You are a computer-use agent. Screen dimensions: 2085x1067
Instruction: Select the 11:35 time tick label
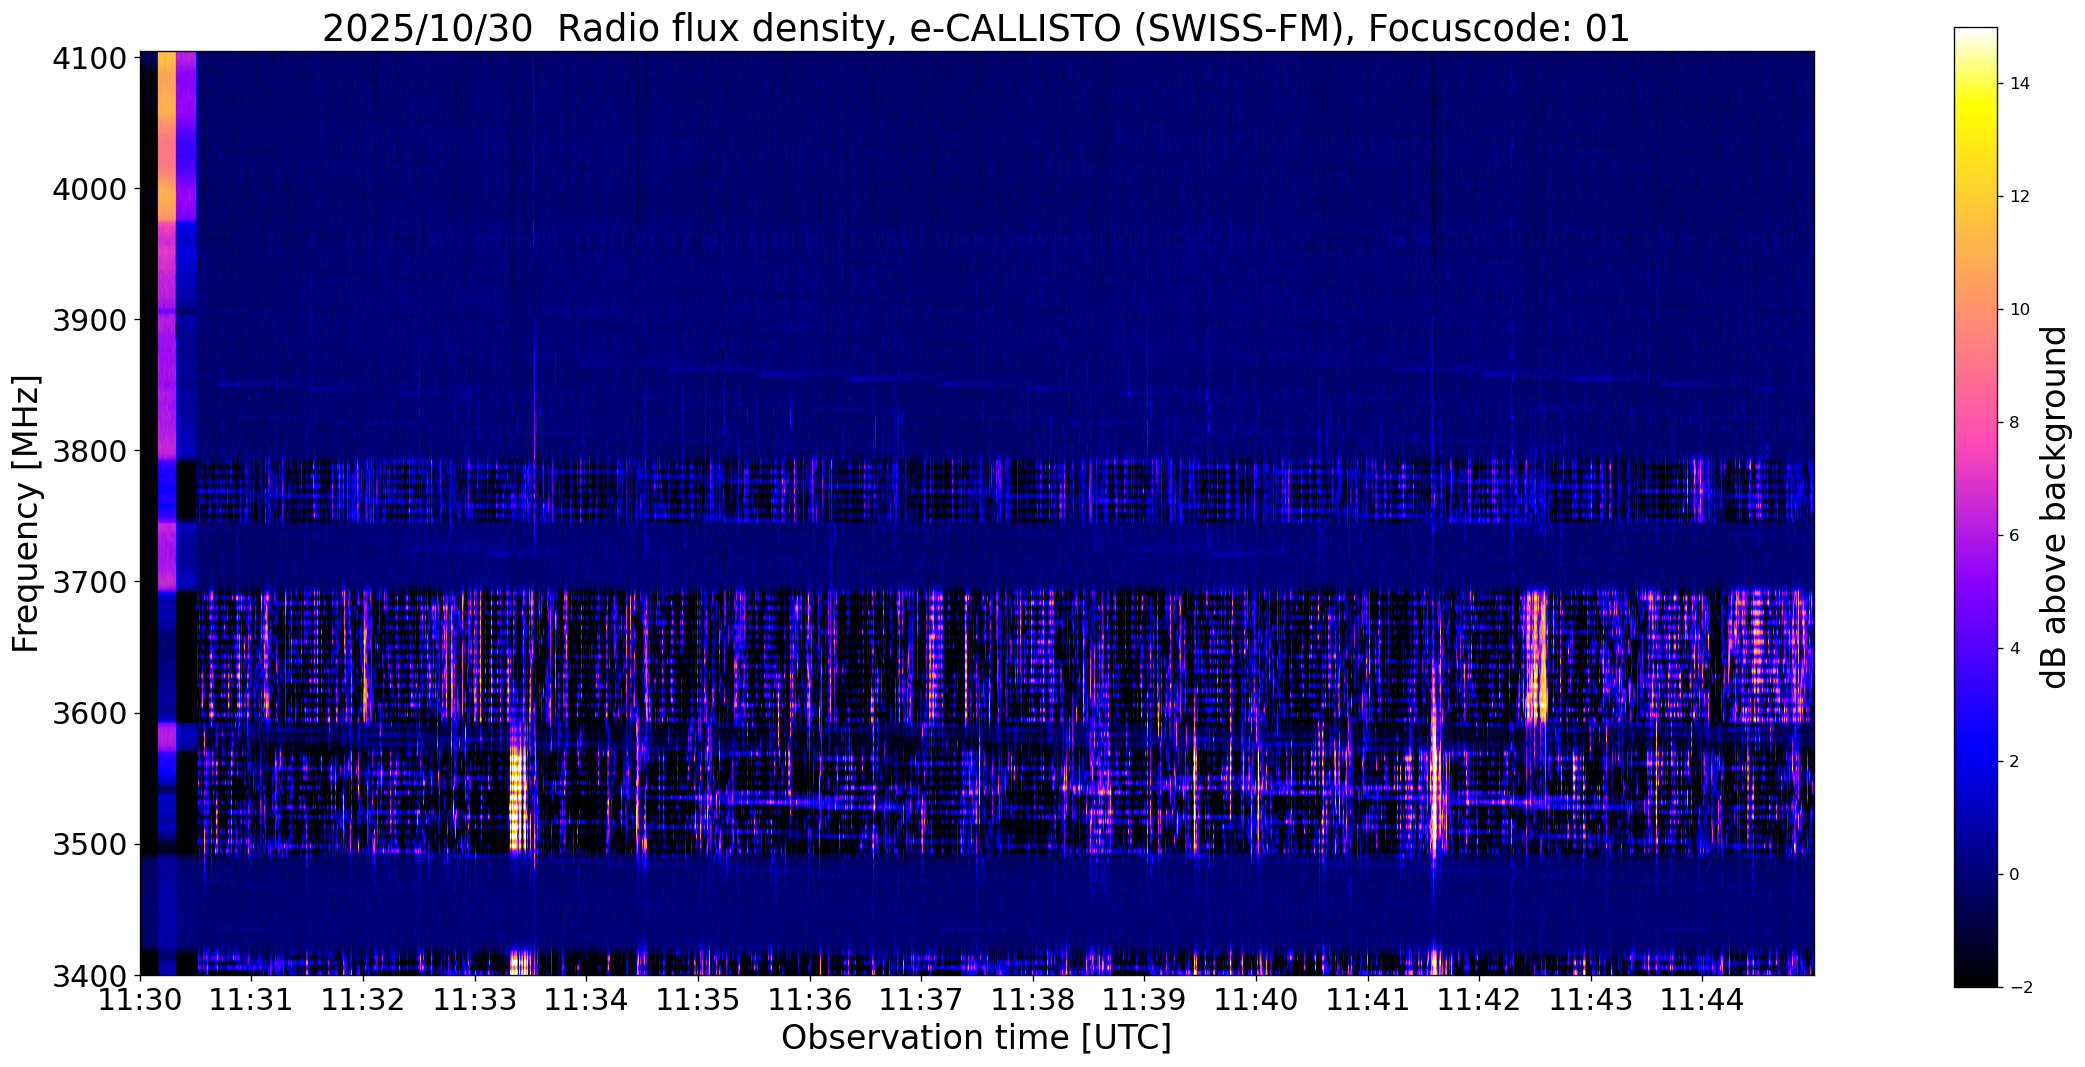(x=698, y=1000)
